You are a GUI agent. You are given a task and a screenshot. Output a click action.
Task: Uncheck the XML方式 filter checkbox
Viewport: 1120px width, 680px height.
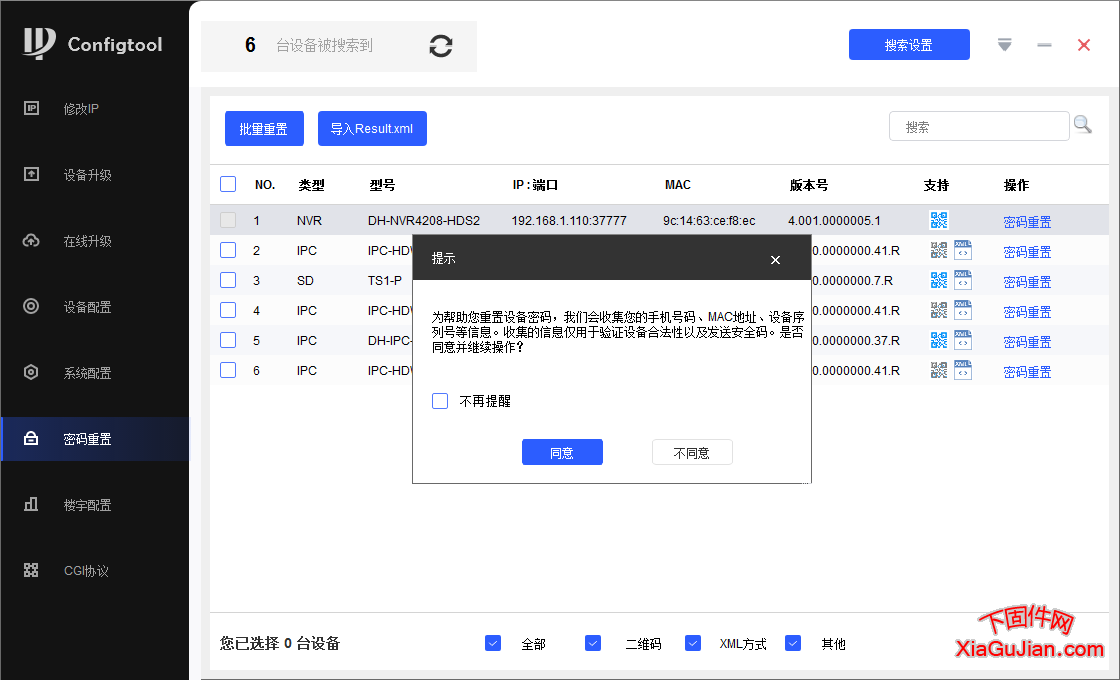pyautogui.click(x=693, y=643)
